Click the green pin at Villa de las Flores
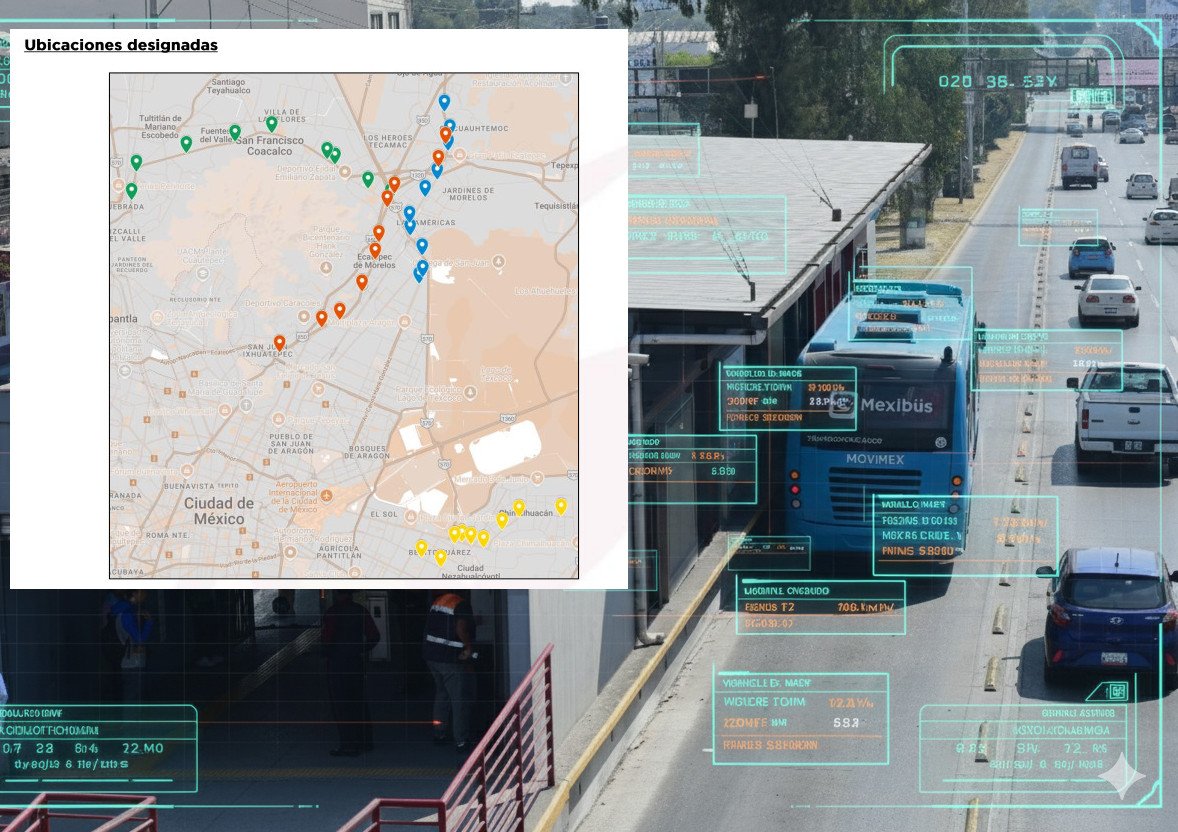 click(x=271, y=123)
